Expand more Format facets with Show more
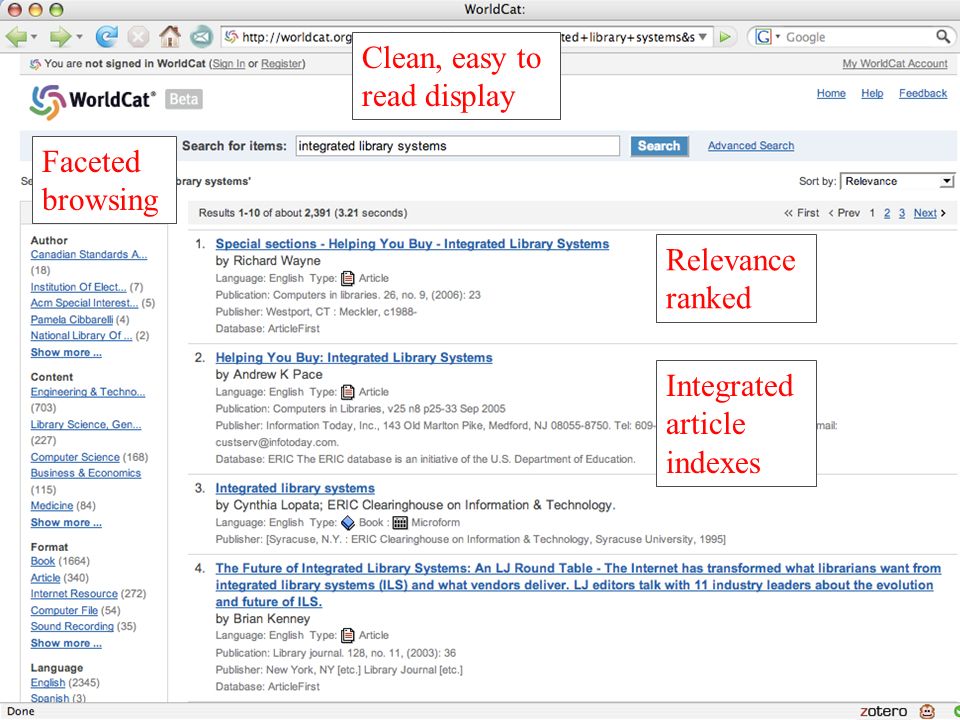Image resolution: width=960 pixels, height=720 pixels. pyautogui.click(x=66, y=643)
